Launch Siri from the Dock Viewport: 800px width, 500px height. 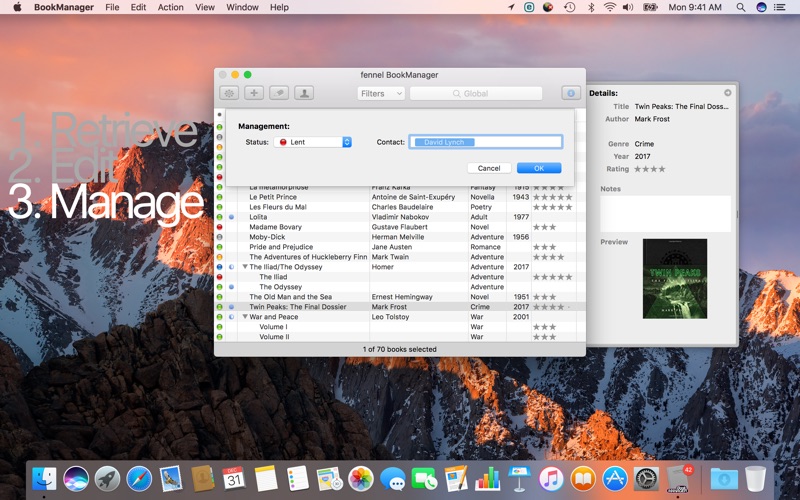coord(76,479)
